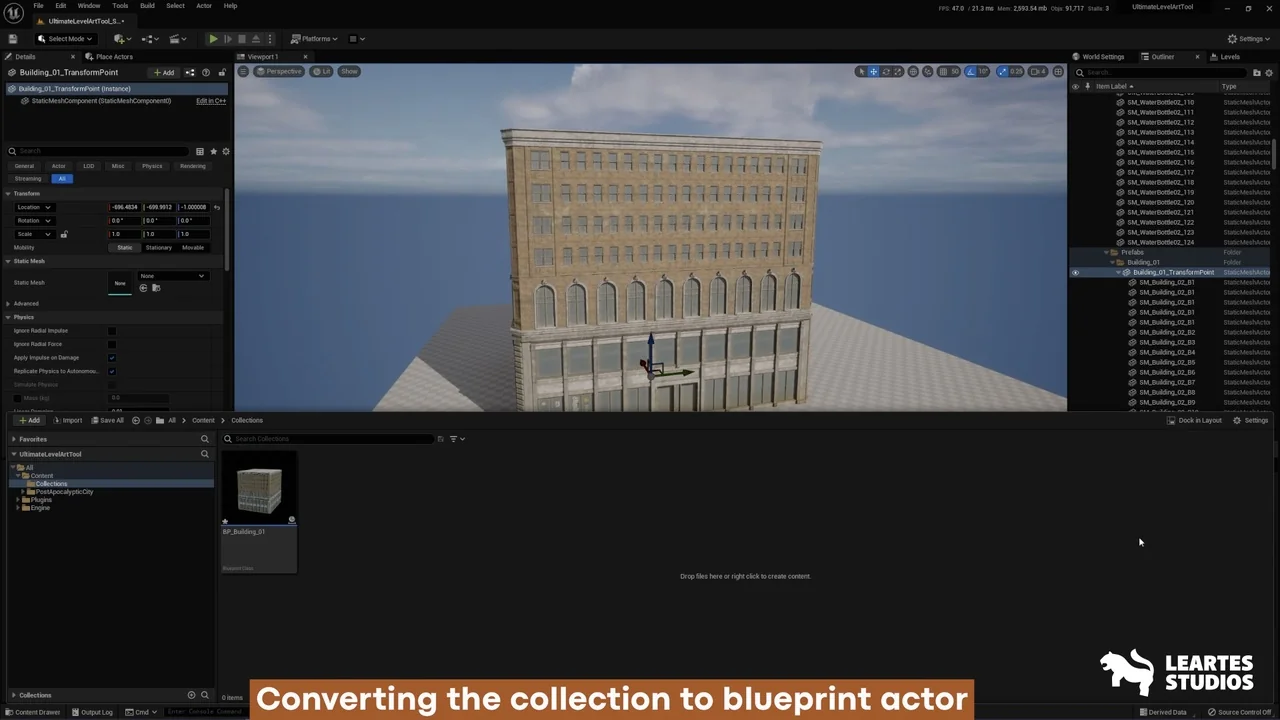The image size is (1280, 720).
Task: Uncheck Apply Impulse on Damage
Action: click(112, 358)
